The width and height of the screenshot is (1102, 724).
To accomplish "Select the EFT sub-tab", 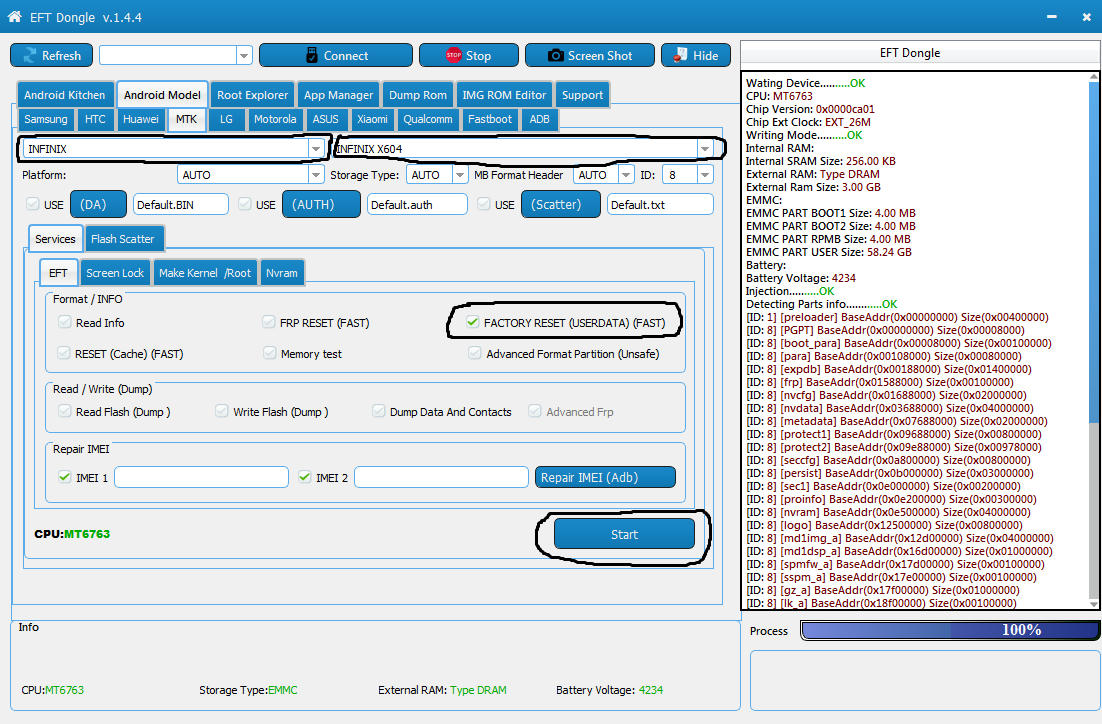I will (x=58, y=273).
